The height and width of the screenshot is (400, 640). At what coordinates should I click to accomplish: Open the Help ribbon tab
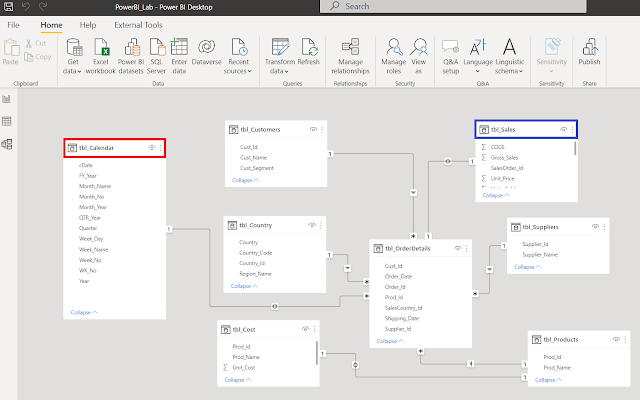(x=88, y=25)
